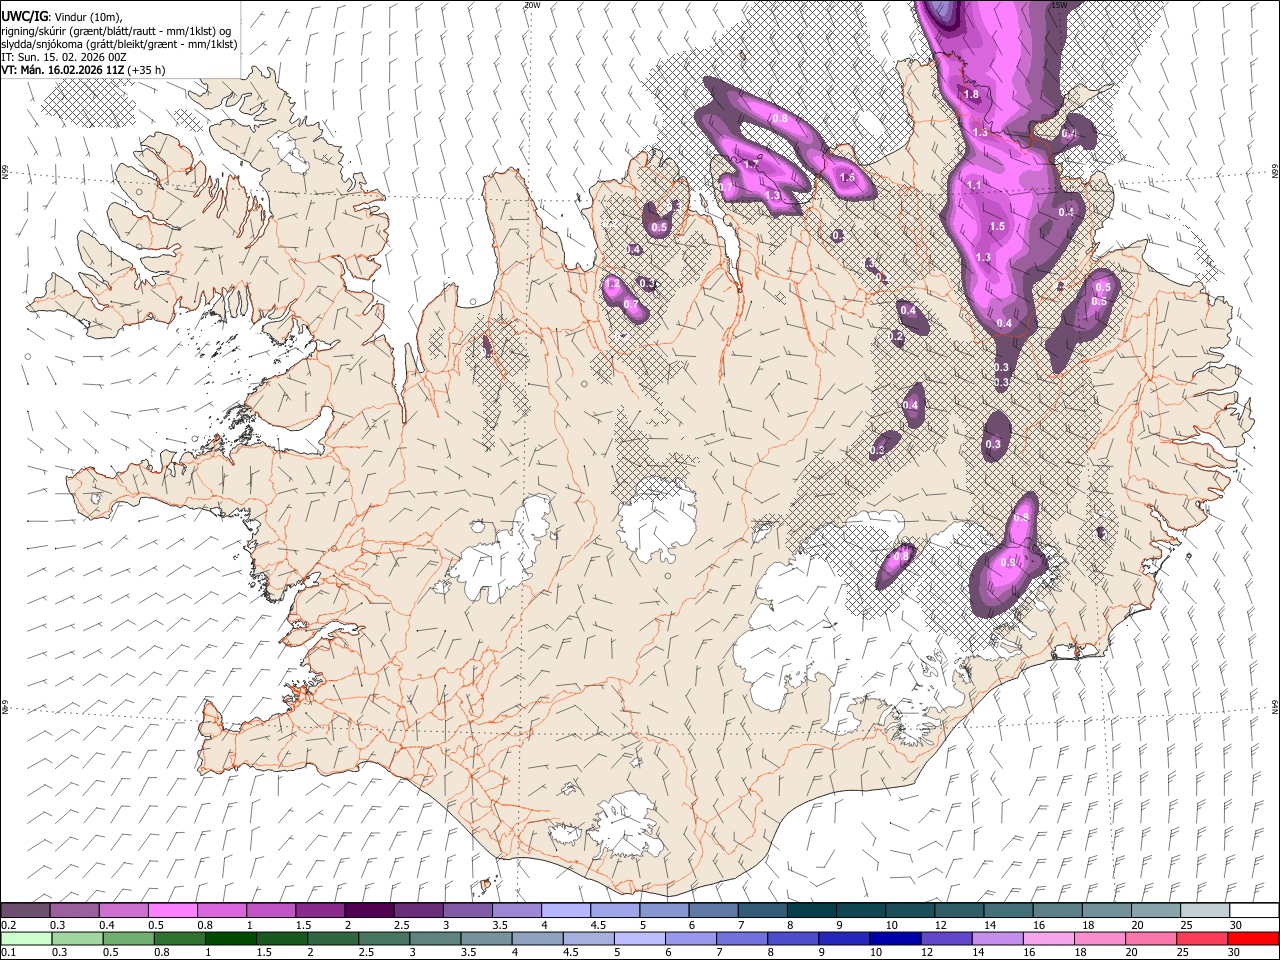Click the 'IT: Sun. 15. 02. 2026 00Z' line
The height and width of the screenshot is (960, 1280).
coord(64,57)
